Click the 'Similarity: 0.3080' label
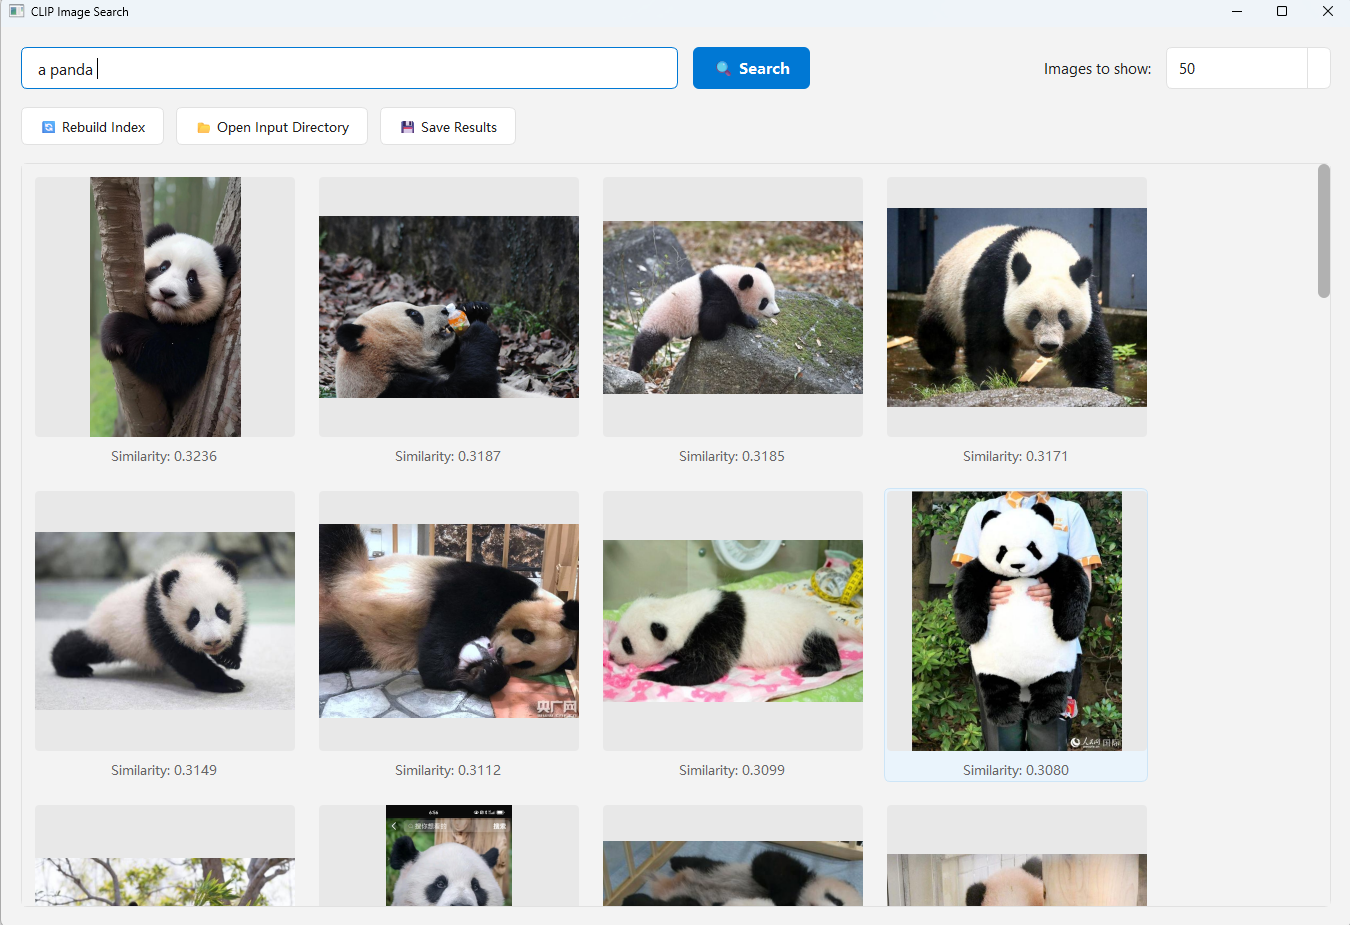1350x925 pixels. click(1016, 770)
